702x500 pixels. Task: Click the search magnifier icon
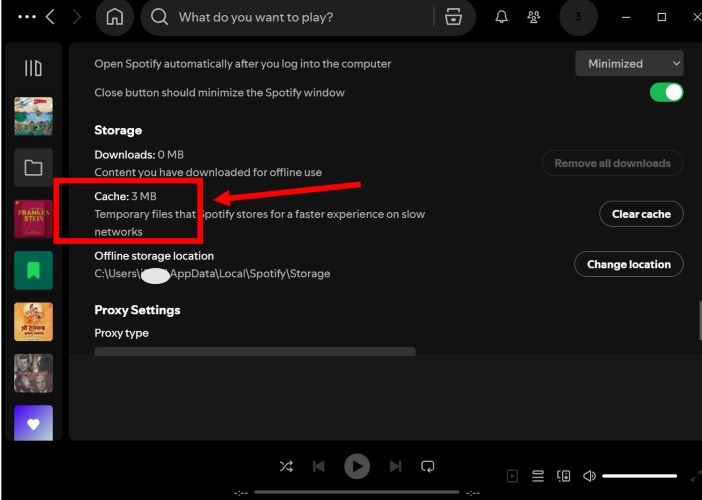point(159,17)
